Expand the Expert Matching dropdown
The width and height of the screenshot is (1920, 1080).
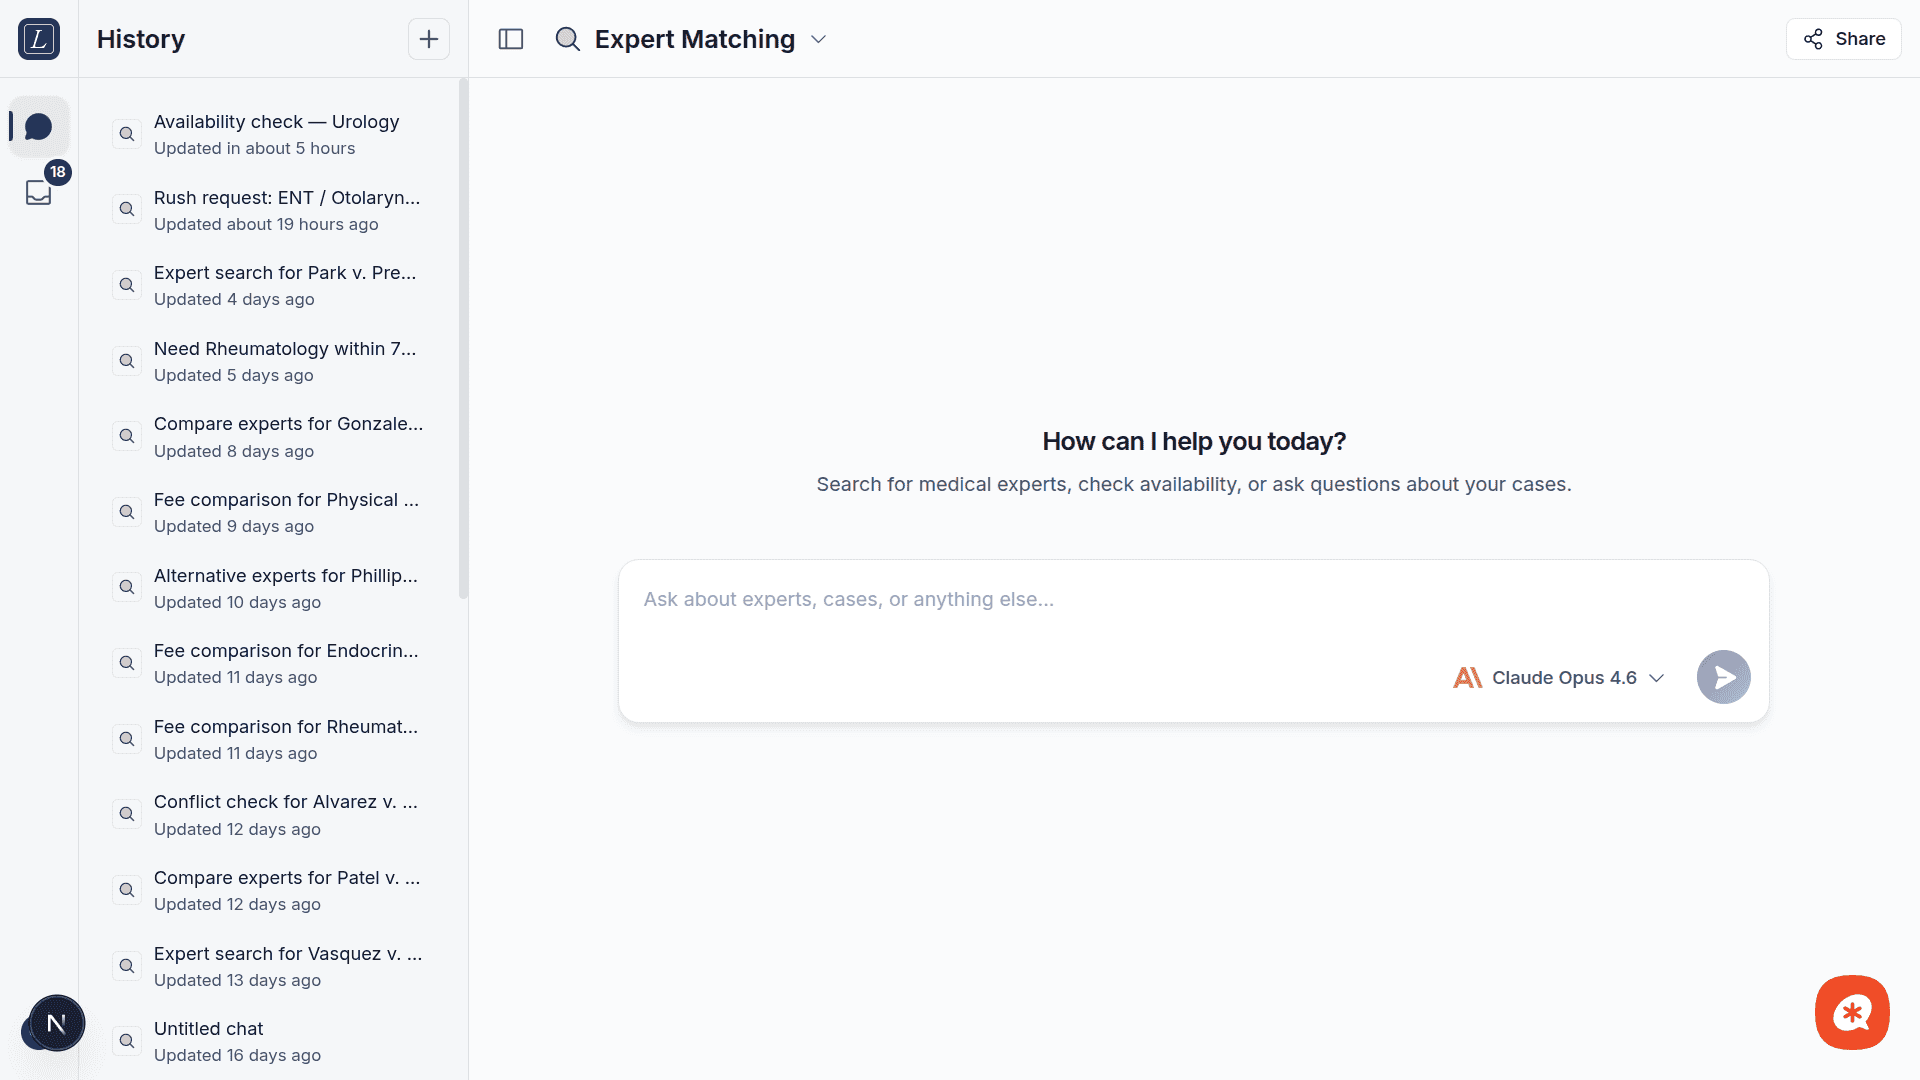(818, 39)
